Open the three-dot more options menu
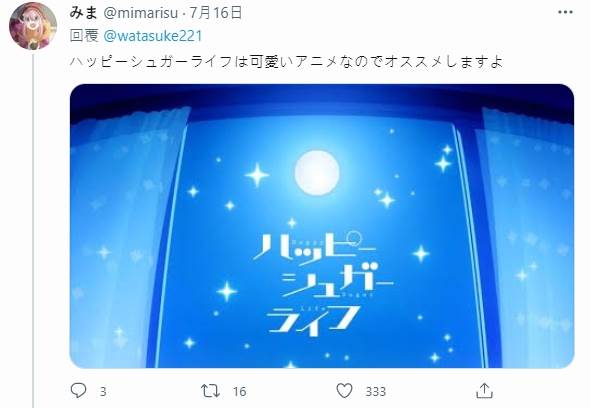This screenshot has width=591, height=408. pyautogui.click(x=565, y=12)
